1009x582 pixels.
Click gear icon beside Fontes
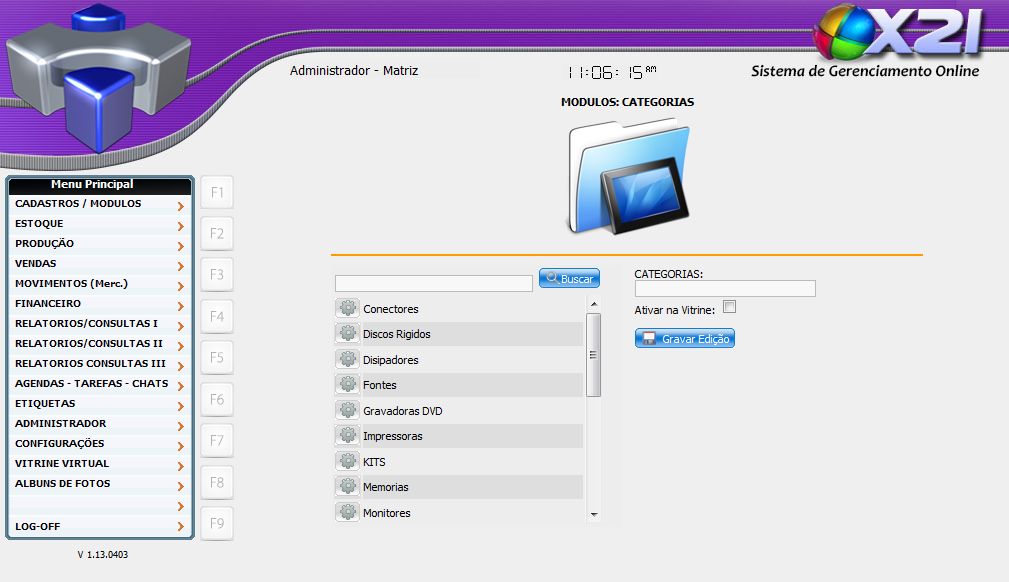pos(347,385)
